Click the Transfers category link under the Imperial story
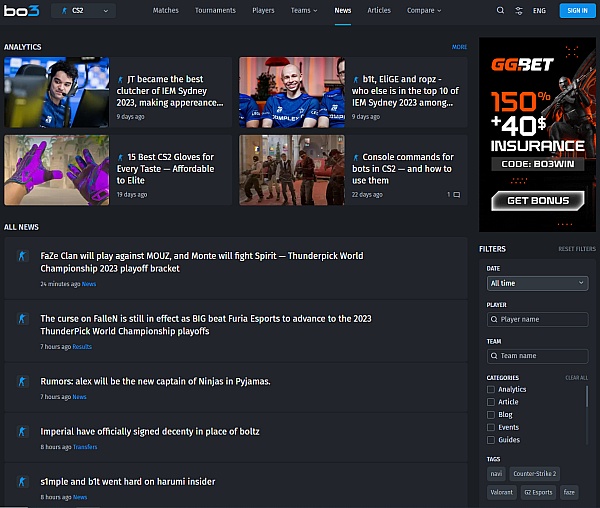600x508 pixels. click(x=85, y=447)
